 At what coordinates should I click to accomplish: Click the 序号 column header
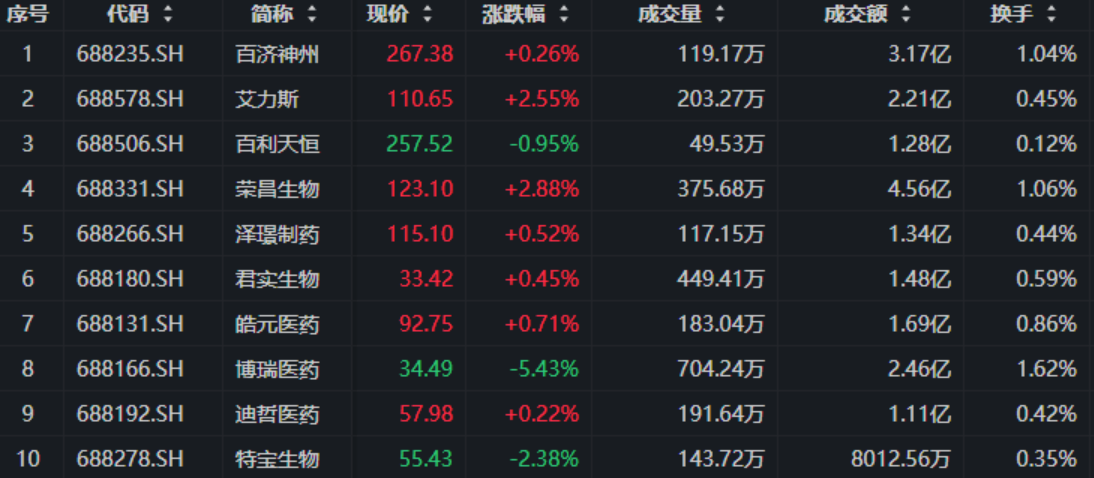pyautogui.click(x=28, y=14)
